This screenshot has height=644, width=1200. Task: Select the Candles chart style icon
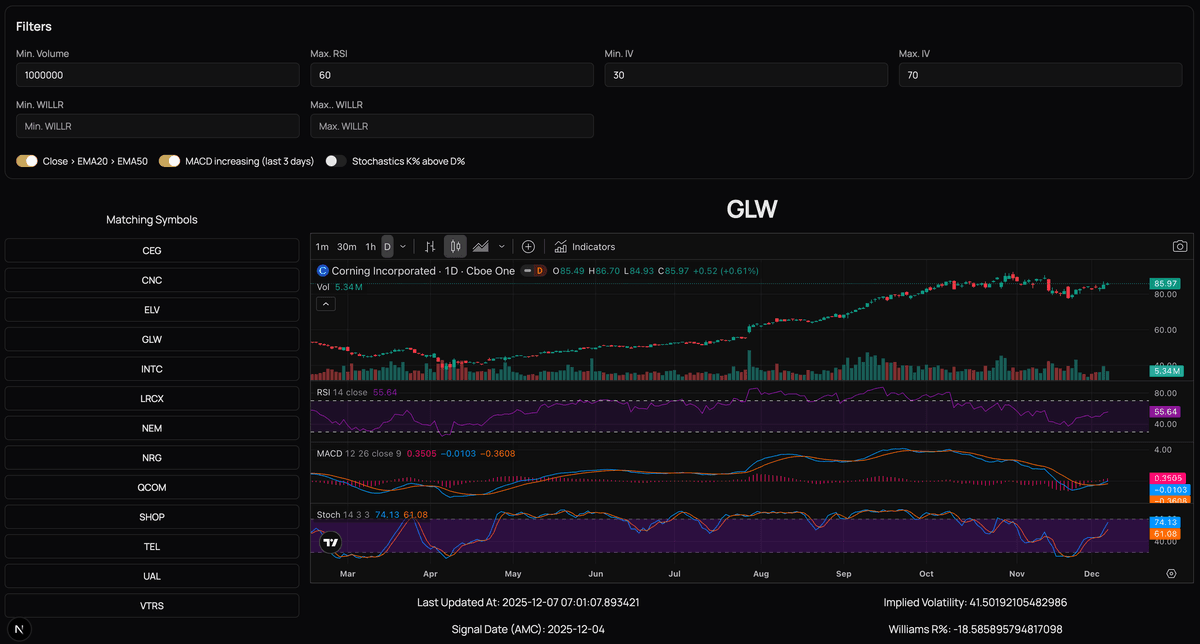[x=455, y=246]
